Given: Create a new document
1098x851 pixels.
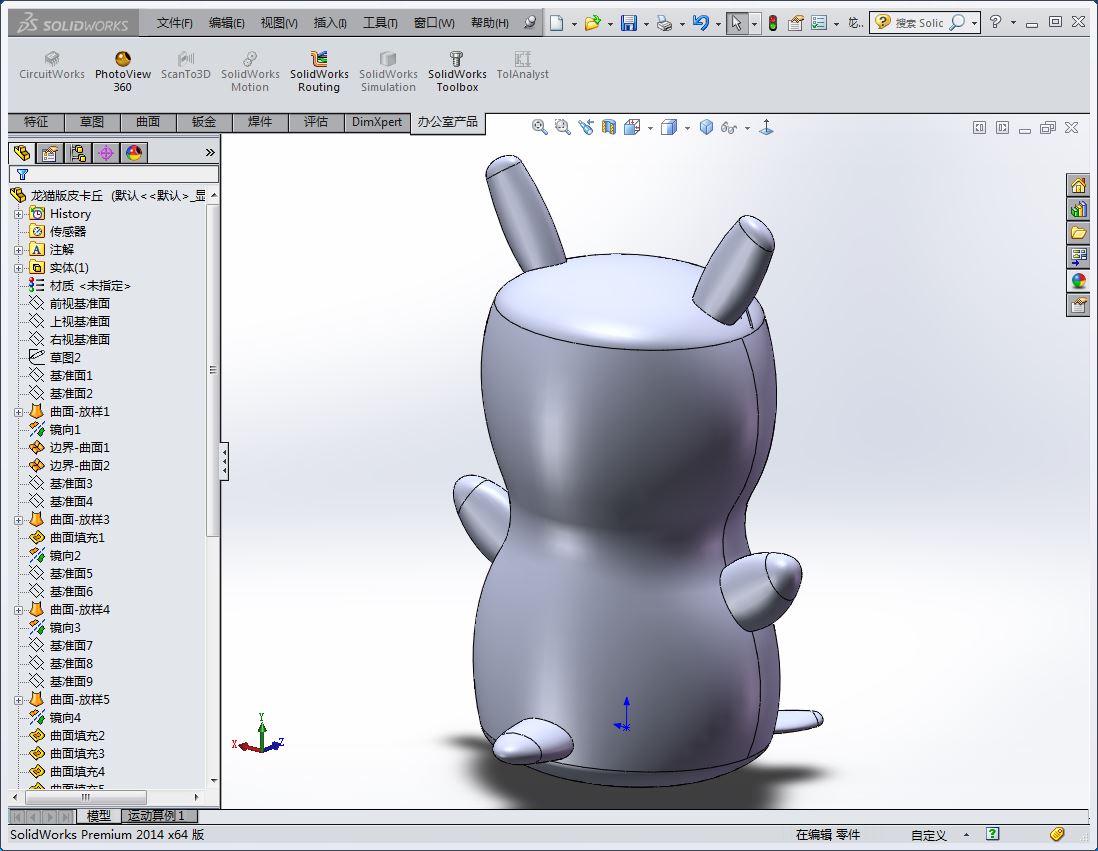Looking at the screenshot, I should click(557, 23).
